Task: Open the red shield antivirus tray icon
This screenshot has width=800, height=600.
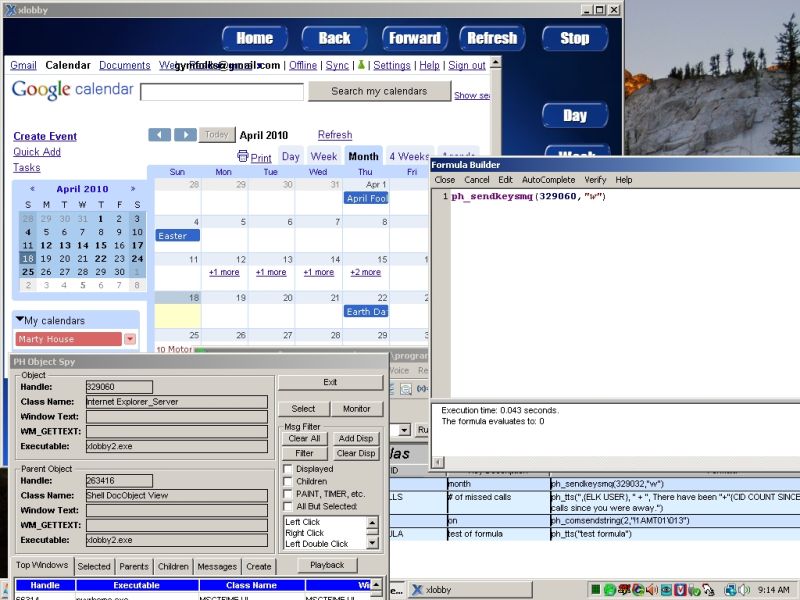Action: click(680, 590)
